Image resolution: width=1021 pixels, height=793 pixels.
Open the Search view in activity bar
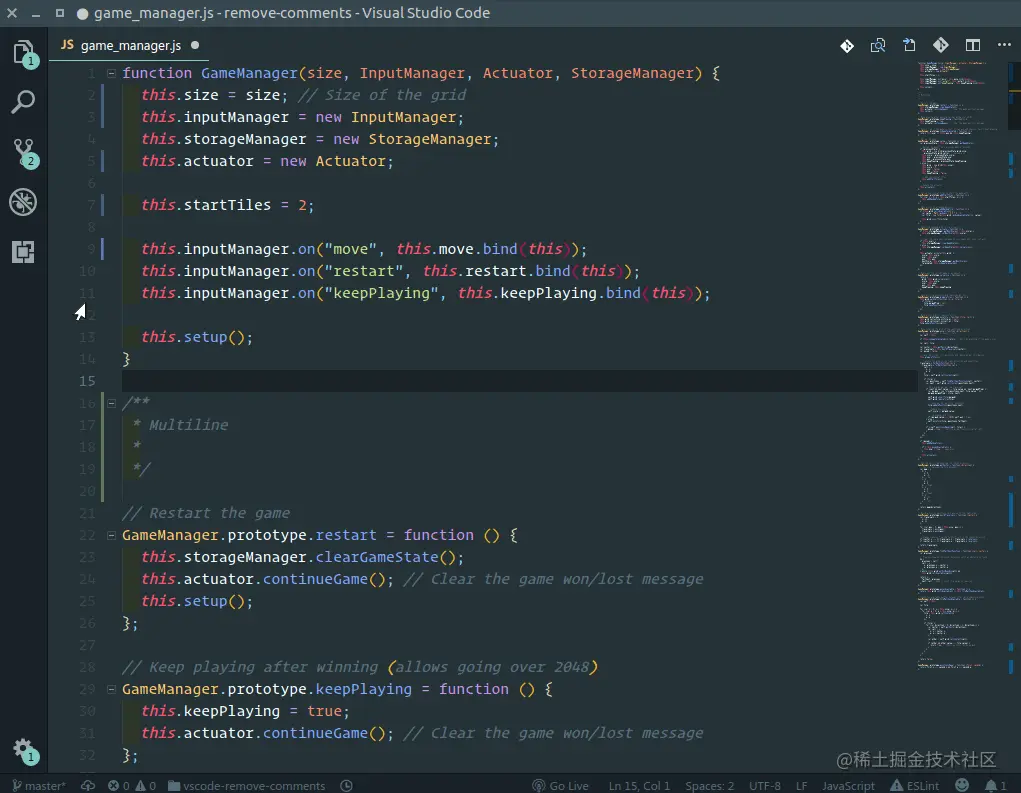(23, 102)
